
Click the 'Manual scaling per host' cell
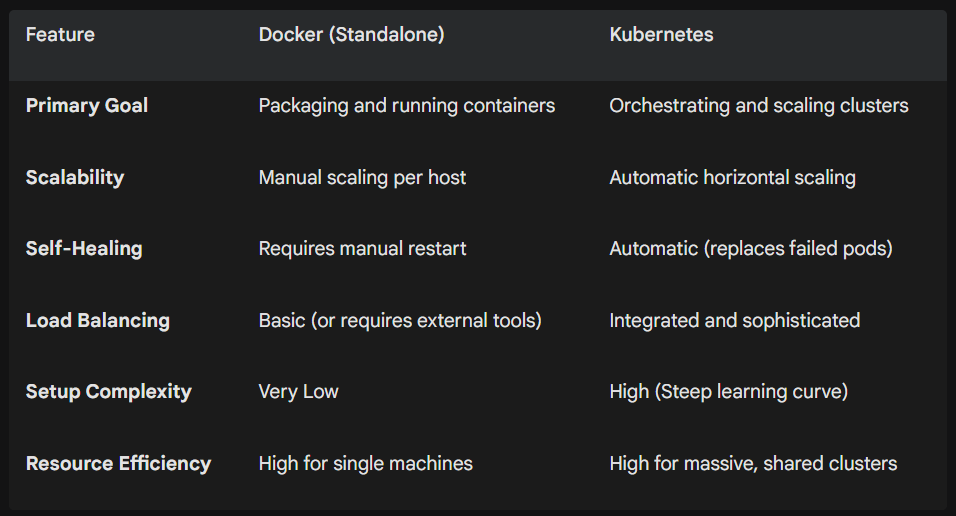[x=362, y=178]
